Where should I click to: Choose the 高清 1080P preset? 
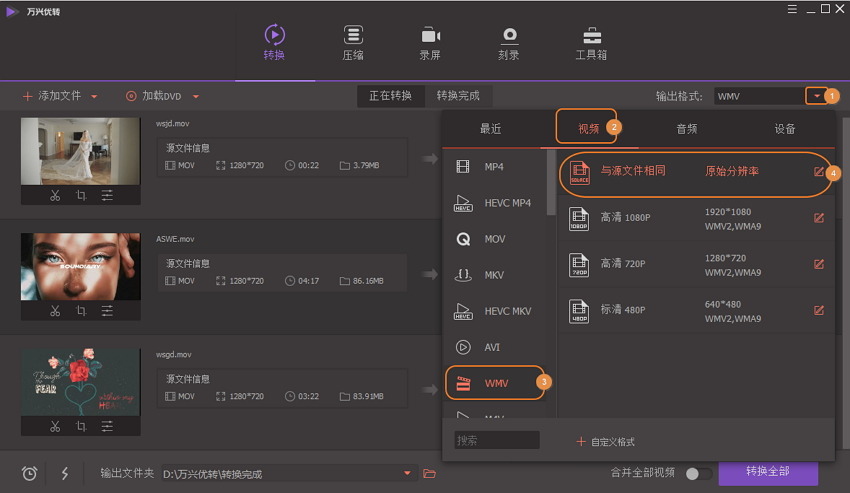[x=696, y=219]
